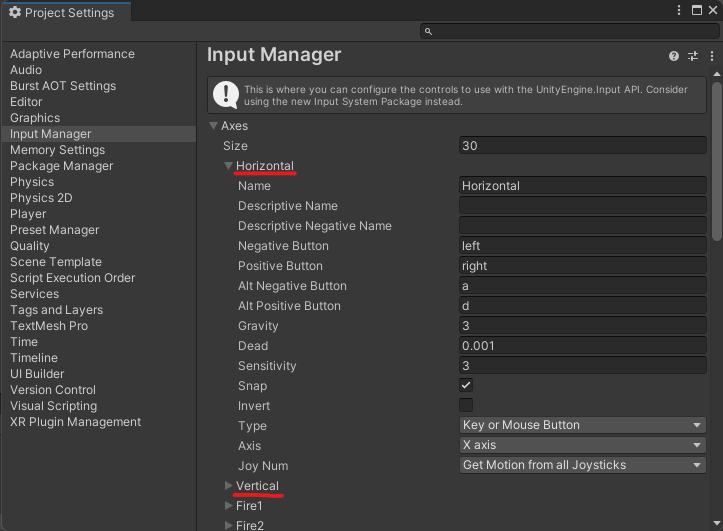Expand the Fire2 foldout
Viewport: 723px width, 531px height.
click(x=228, y=525)
